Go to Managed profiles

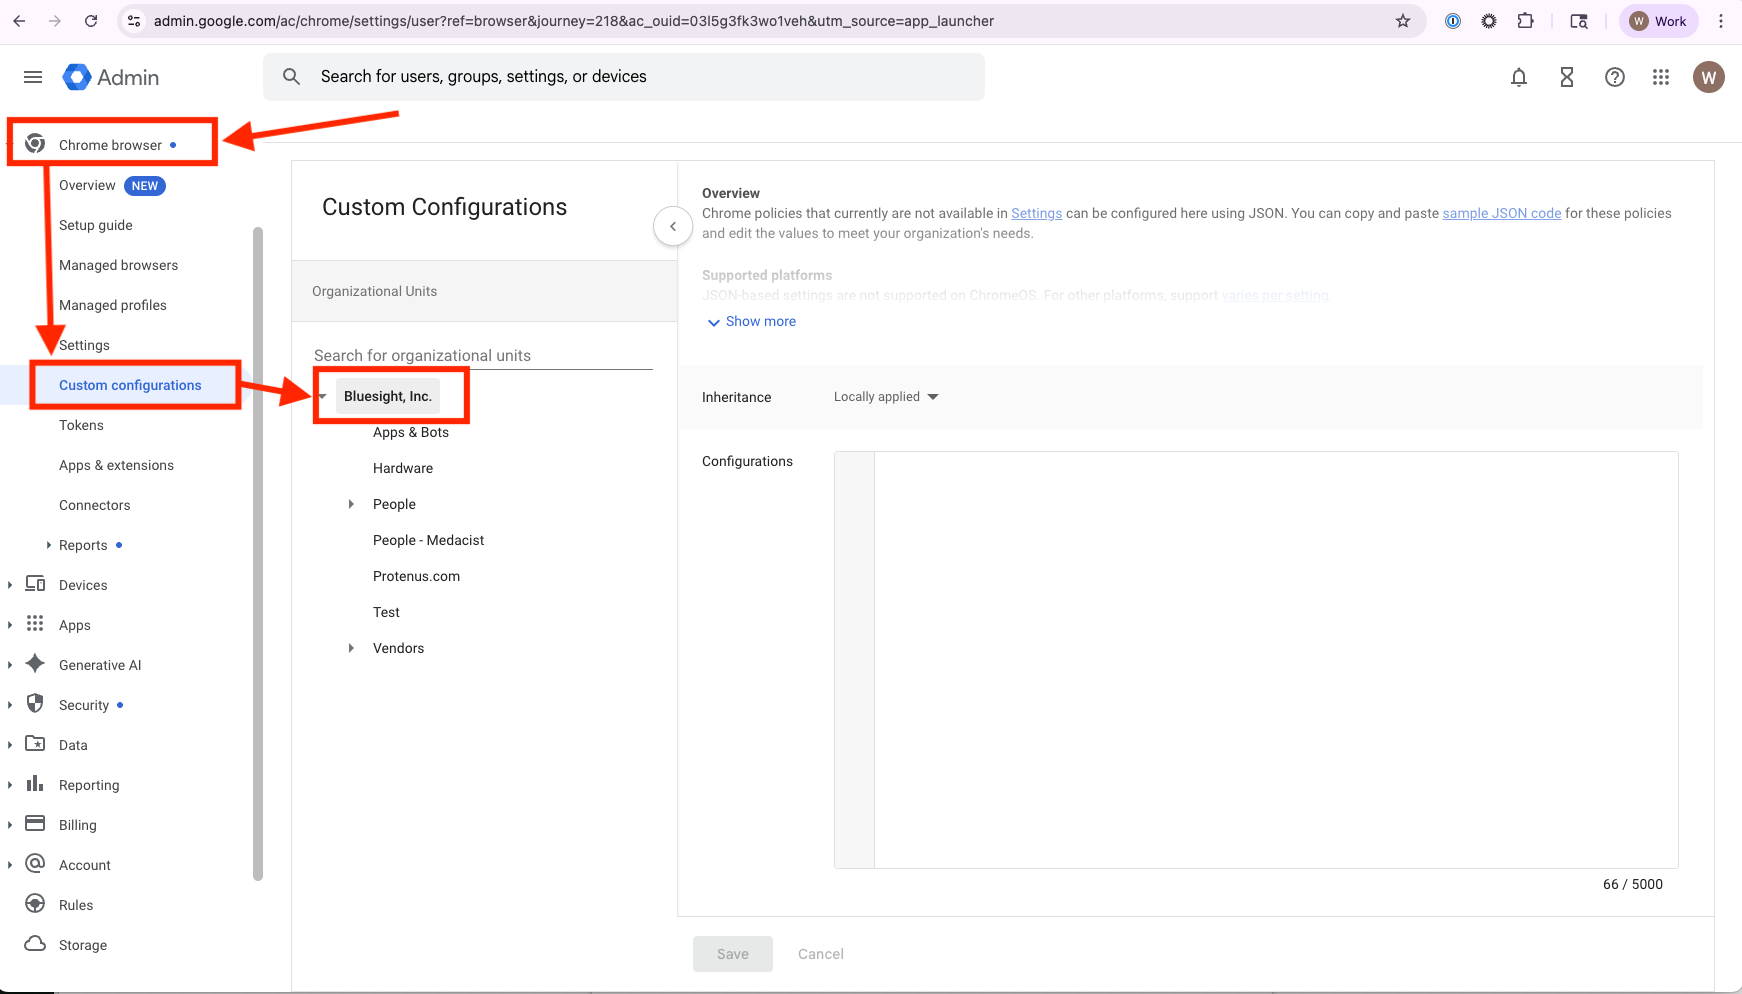pos(113,305)
